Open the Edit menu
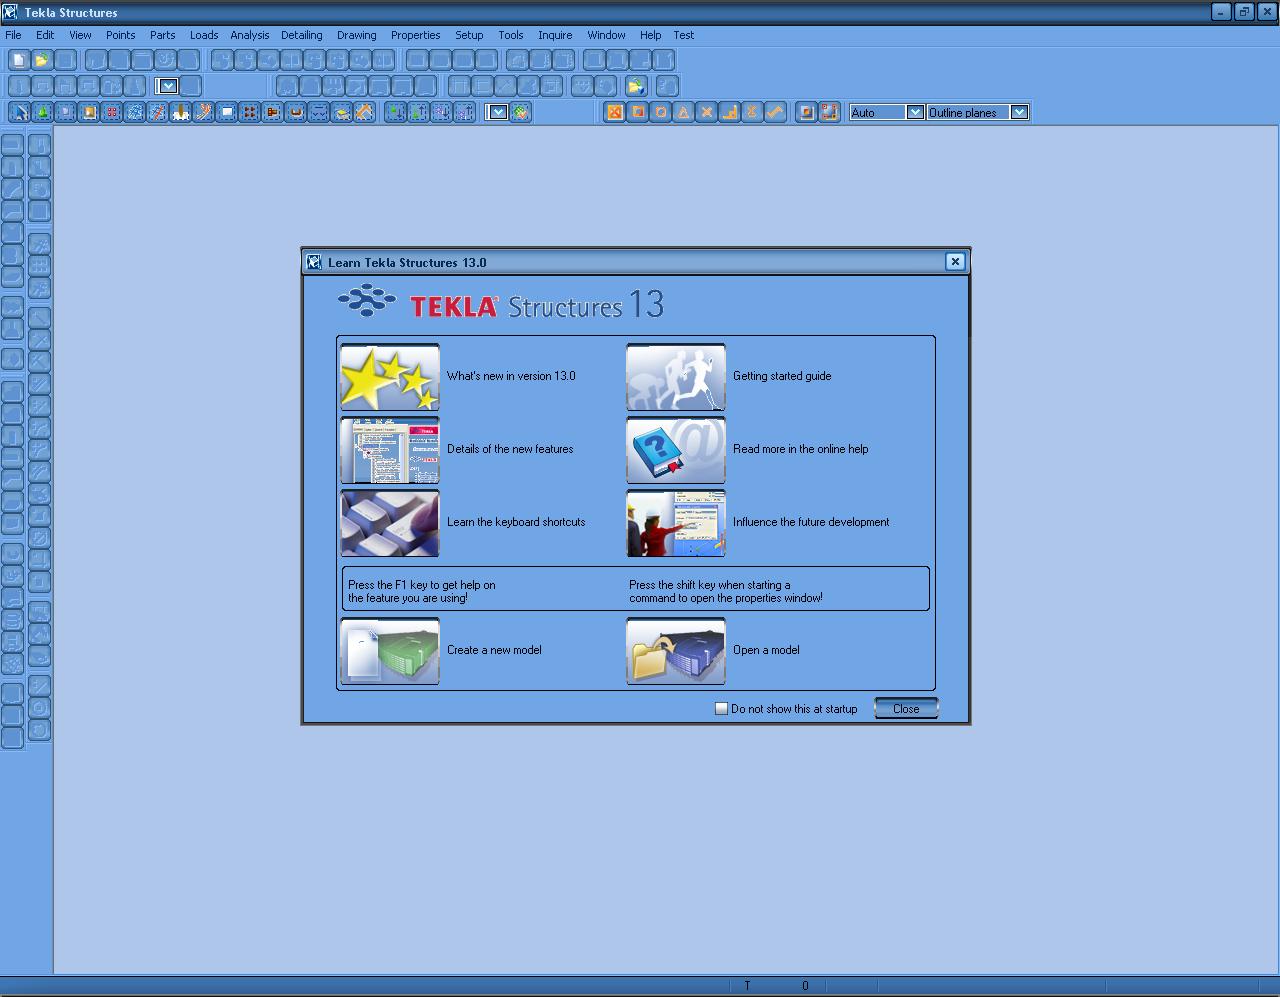The image size is (1280, 997). point(45,35)
